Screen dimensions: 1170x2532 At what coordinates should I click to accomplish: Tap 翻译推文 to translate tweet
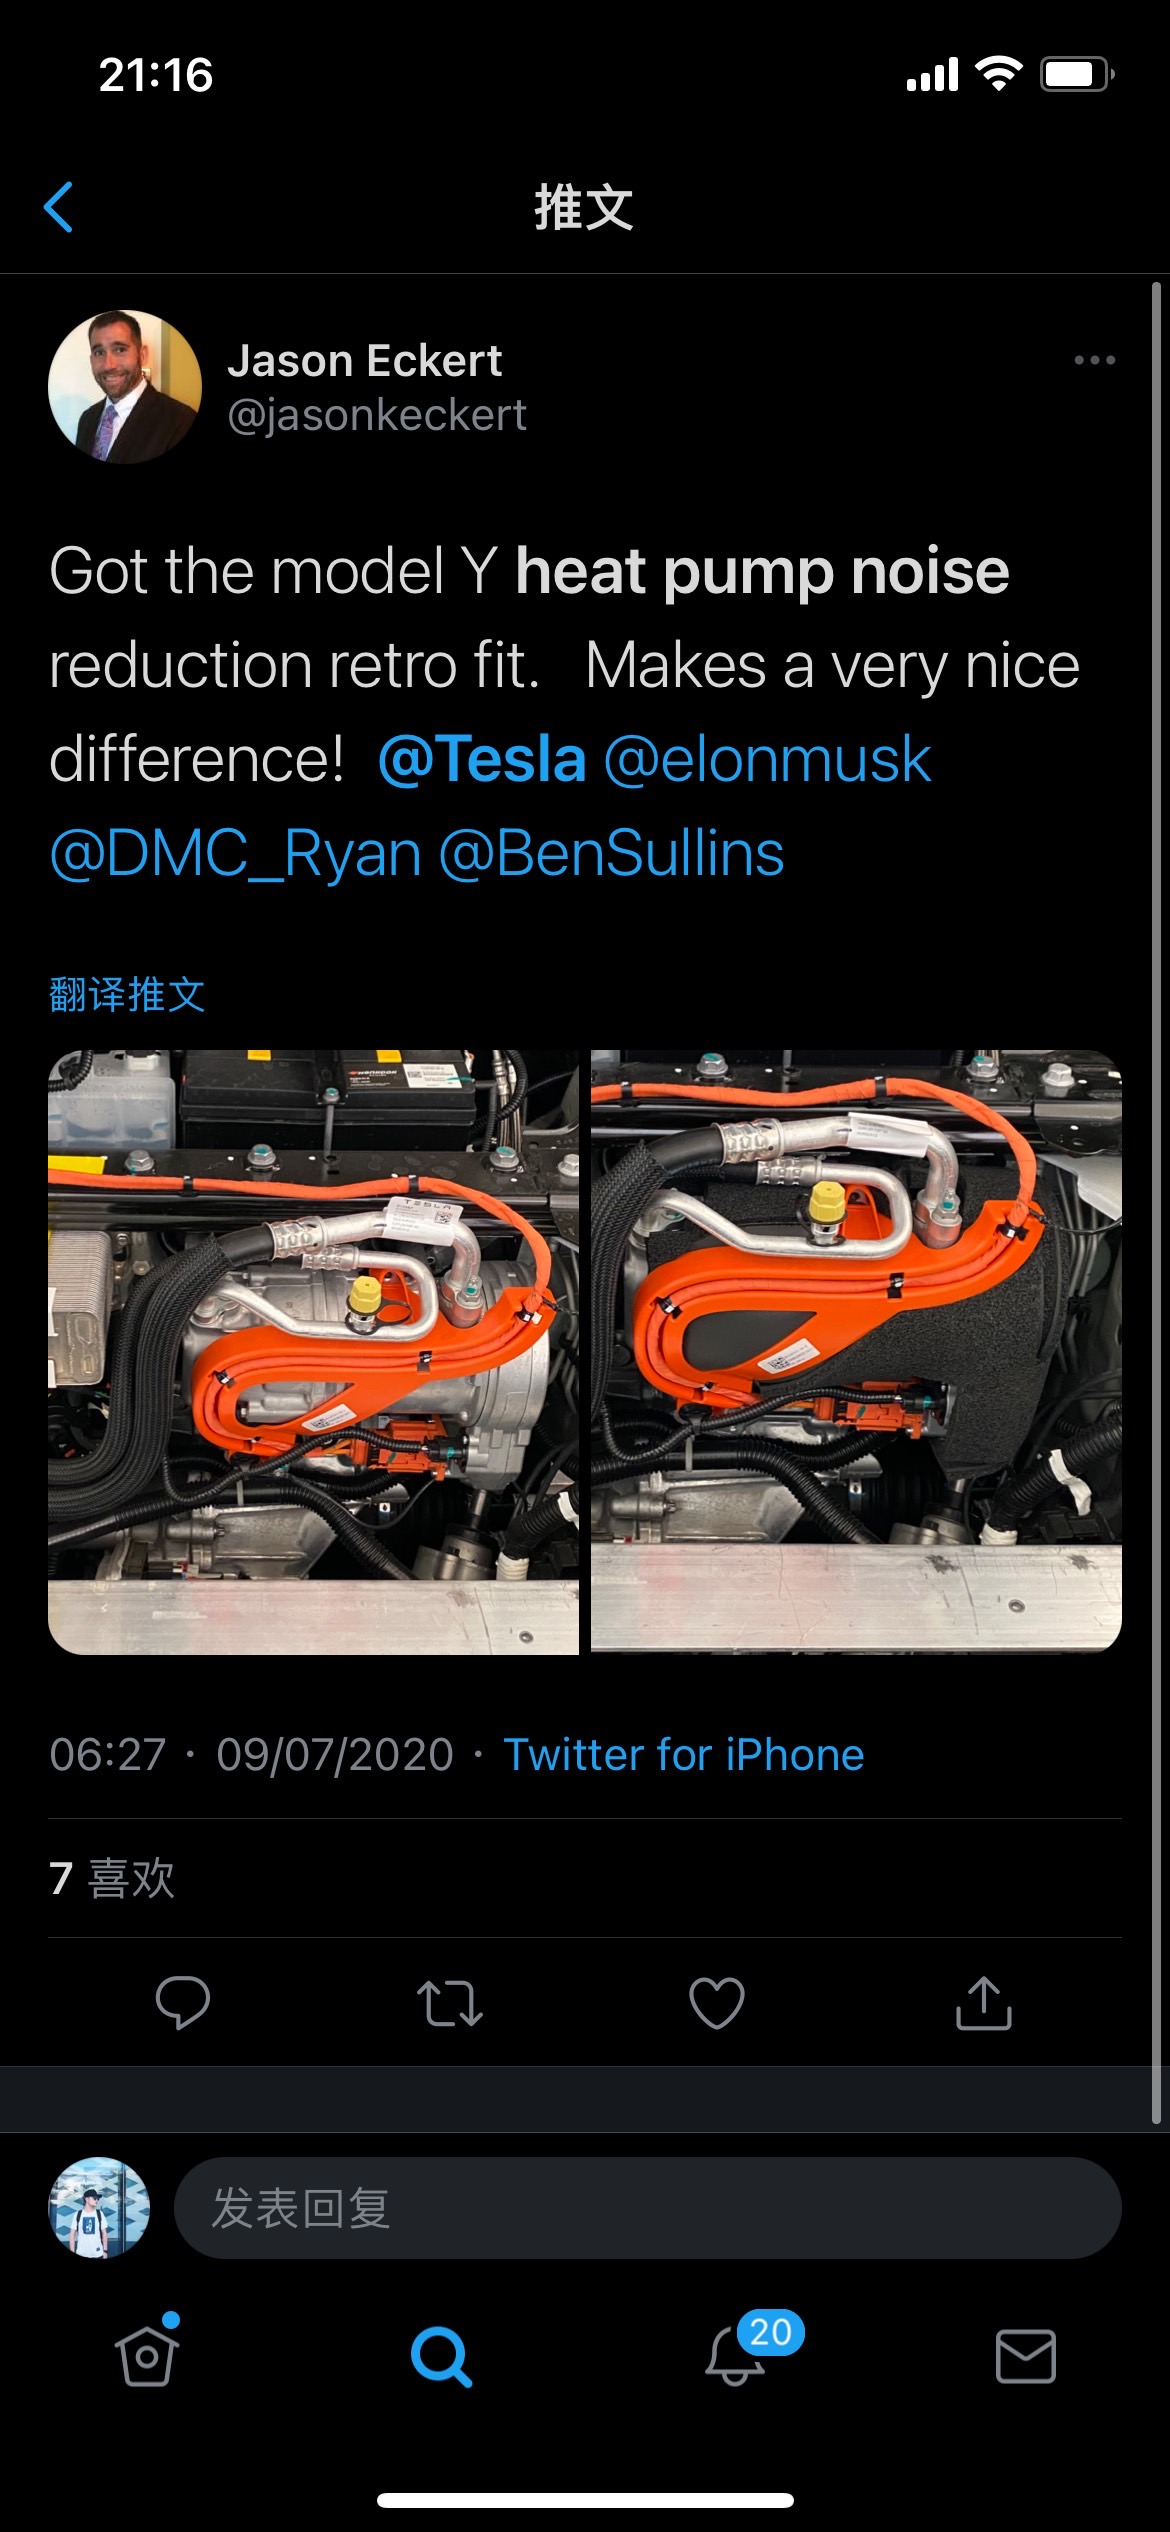click(127, 995)
